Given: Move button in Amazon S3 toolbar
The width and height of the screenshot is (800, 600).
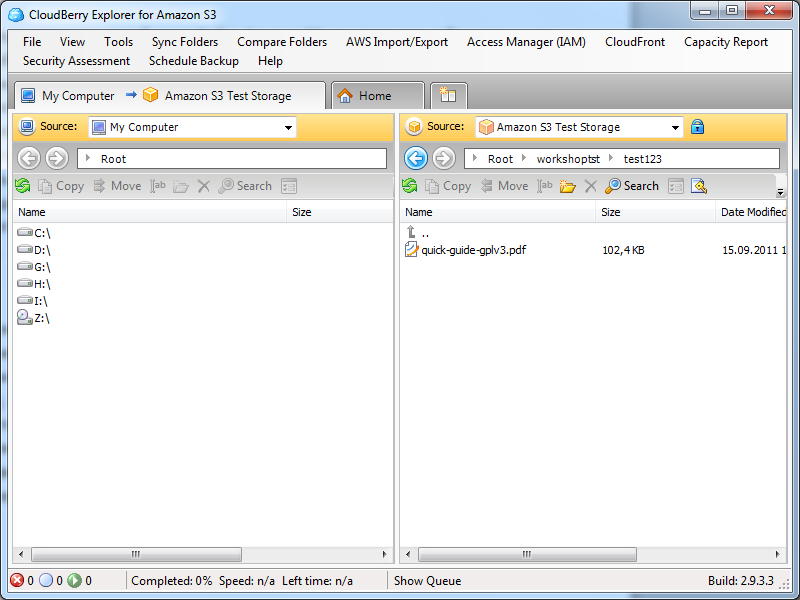Looking at the screenshot, I should pyautogui.click(x=504, y=186).
